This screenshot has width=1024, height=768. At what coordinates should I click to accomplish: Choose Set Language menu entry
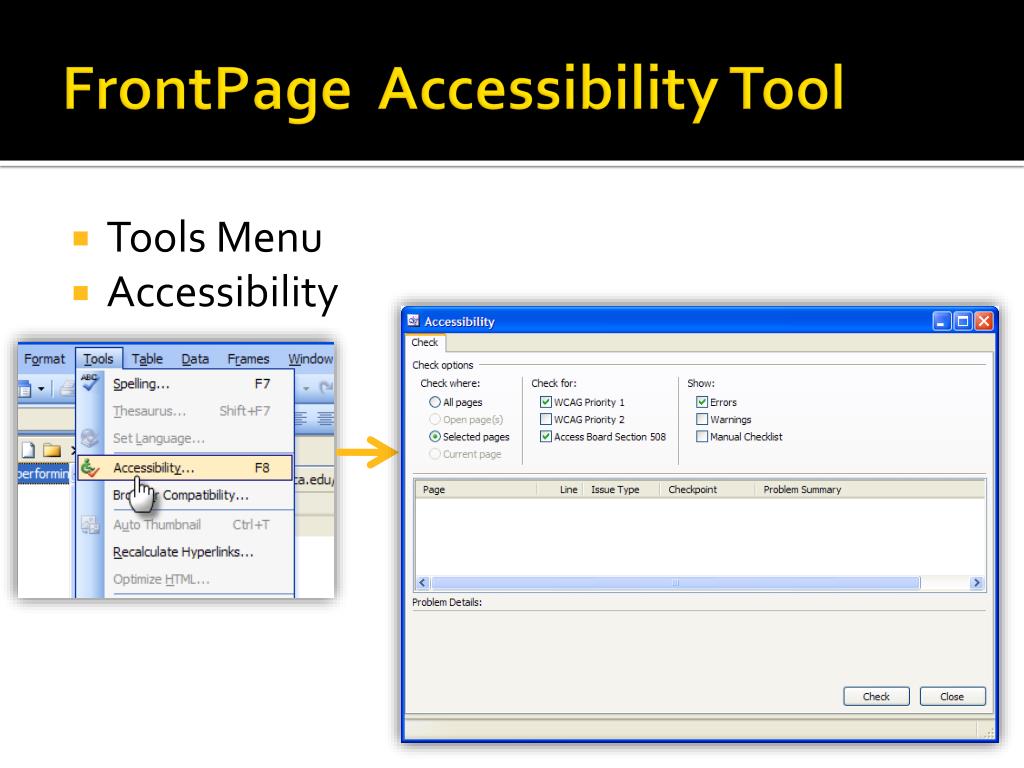coord(185,438)
